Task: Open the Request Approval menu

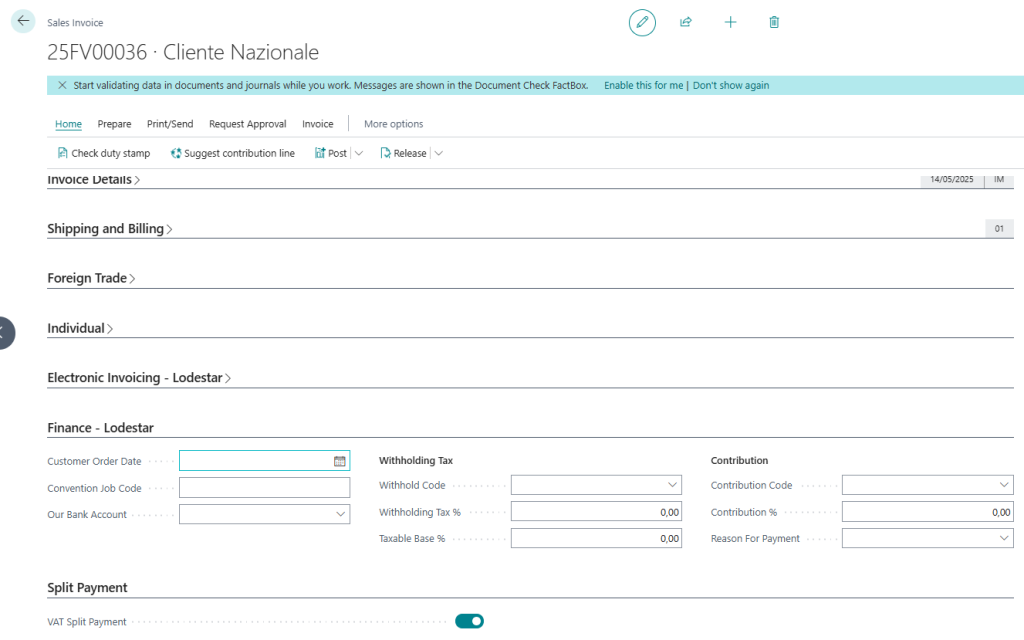Action: pyautogui.click(x=247, y=124)
